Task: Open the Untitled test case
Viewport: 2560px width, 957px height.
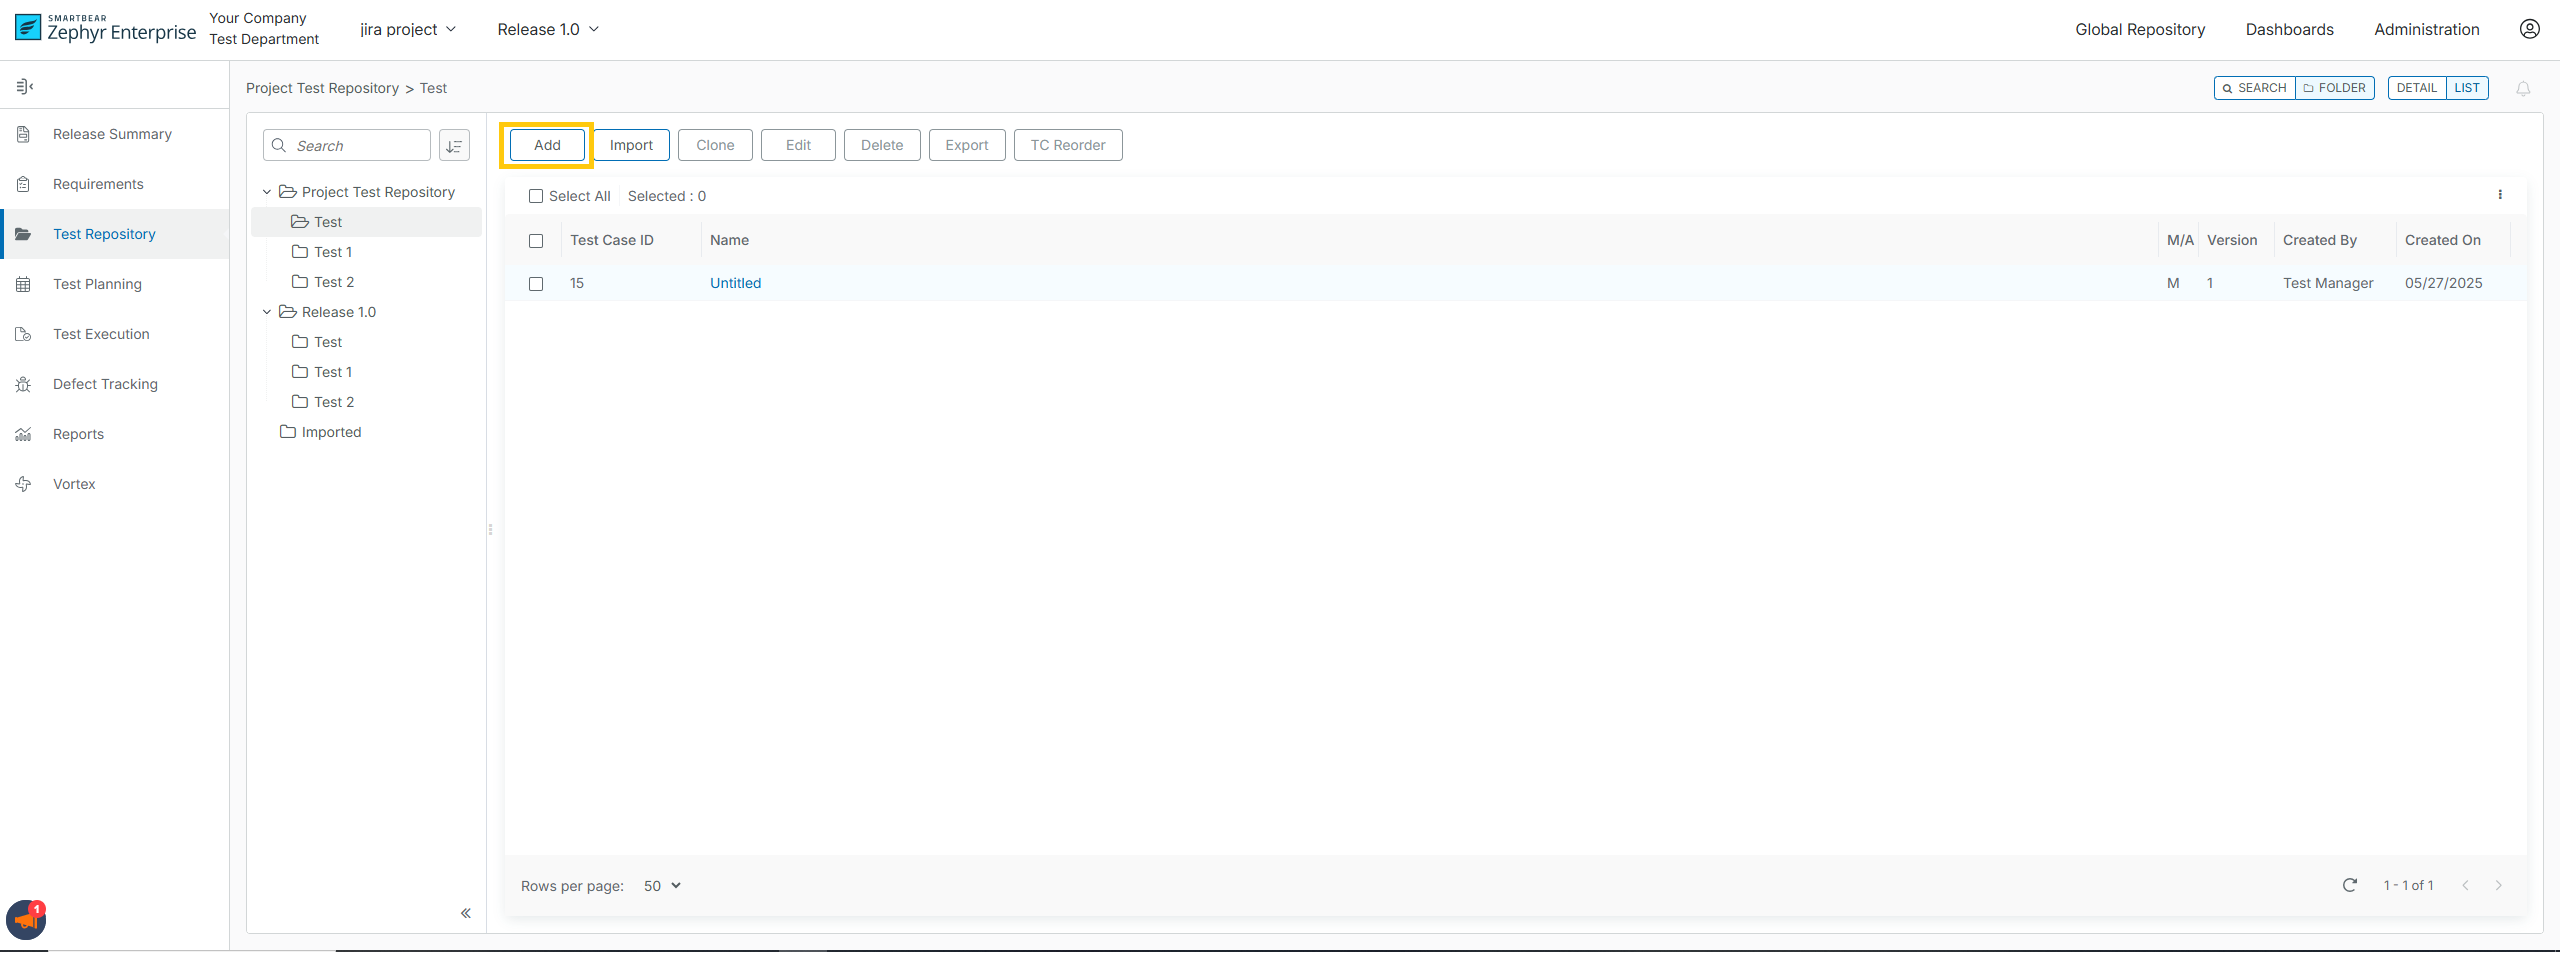Action: point(735,283)
